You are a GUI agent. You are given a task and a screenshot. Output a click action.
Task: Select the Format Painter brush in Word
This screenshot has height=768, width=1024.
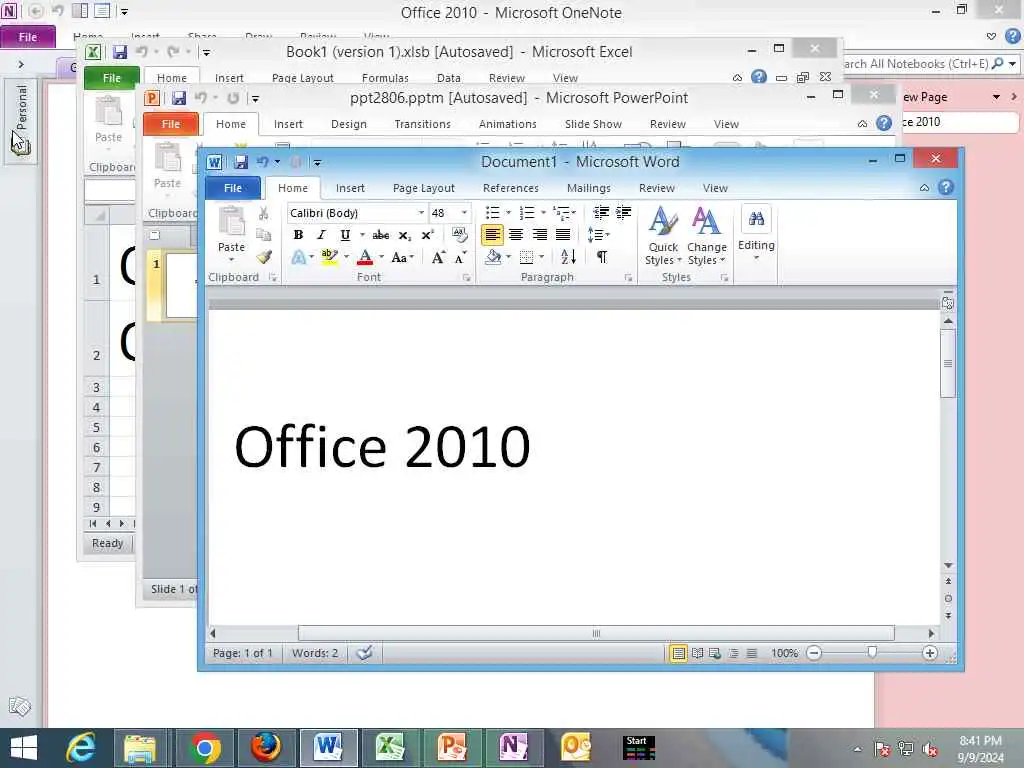click(264, 257)
